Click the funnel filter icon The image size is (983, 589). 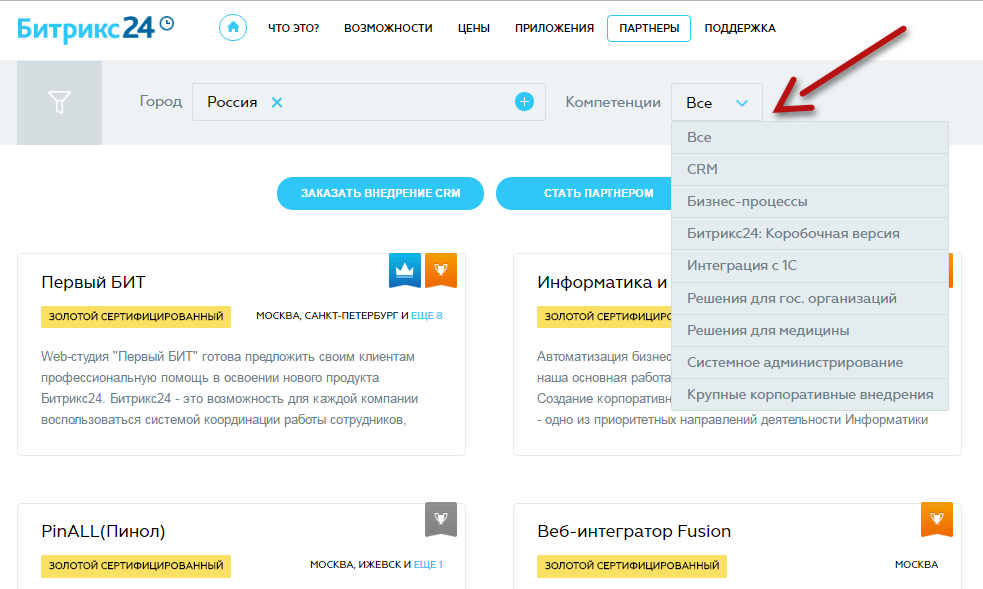pyautogui.click(x=60, y=102)
